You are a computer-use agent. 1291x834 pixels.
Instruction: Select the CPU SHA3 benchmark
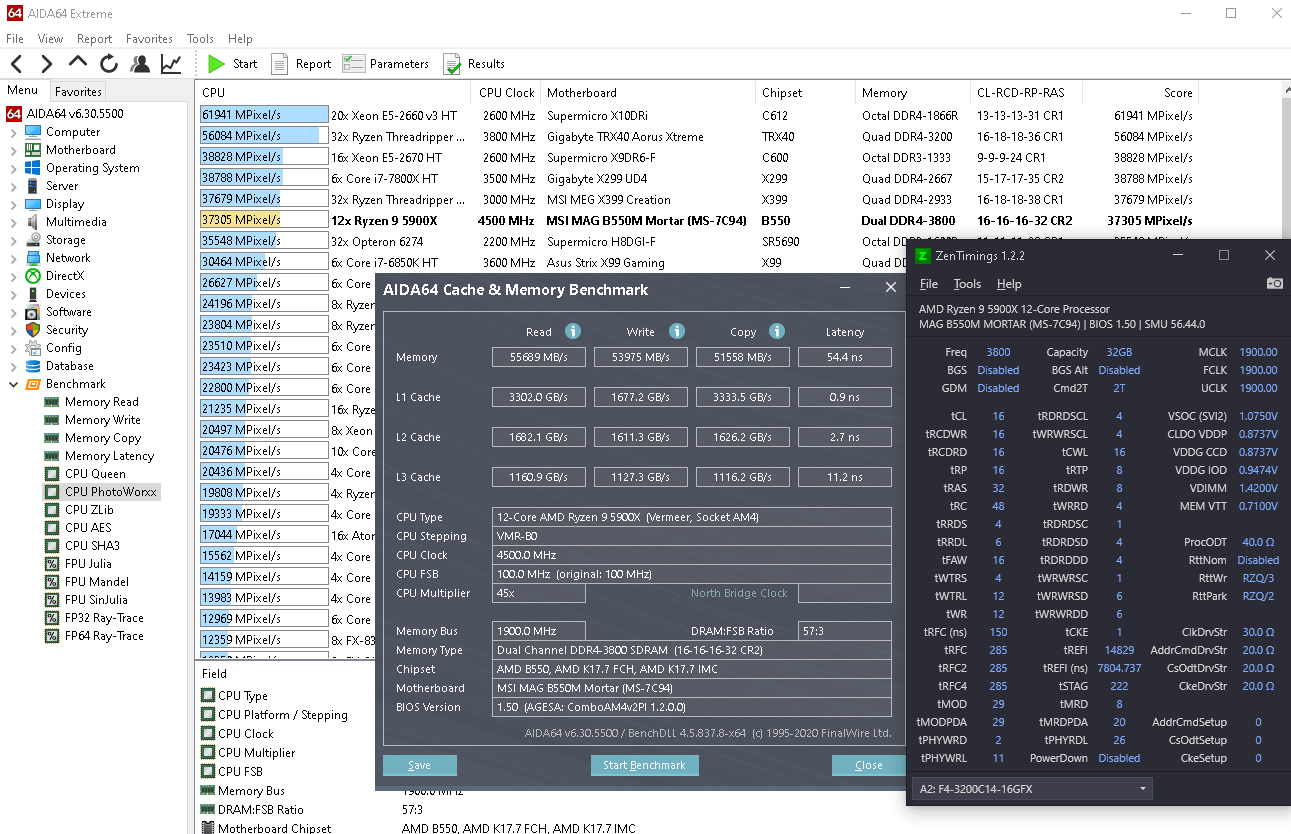pyautogui.click(x=92, y=546)
